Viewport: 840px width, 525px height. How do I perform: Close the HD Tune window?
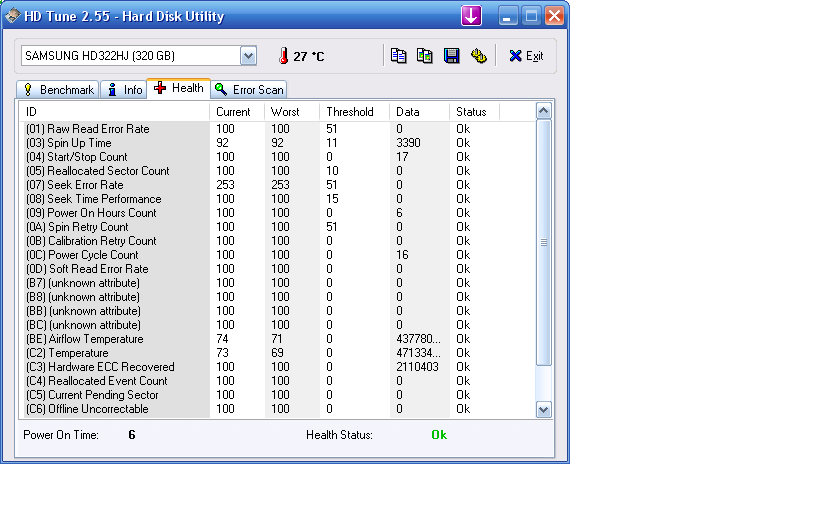pyautogui.click(x=554, y=16)
